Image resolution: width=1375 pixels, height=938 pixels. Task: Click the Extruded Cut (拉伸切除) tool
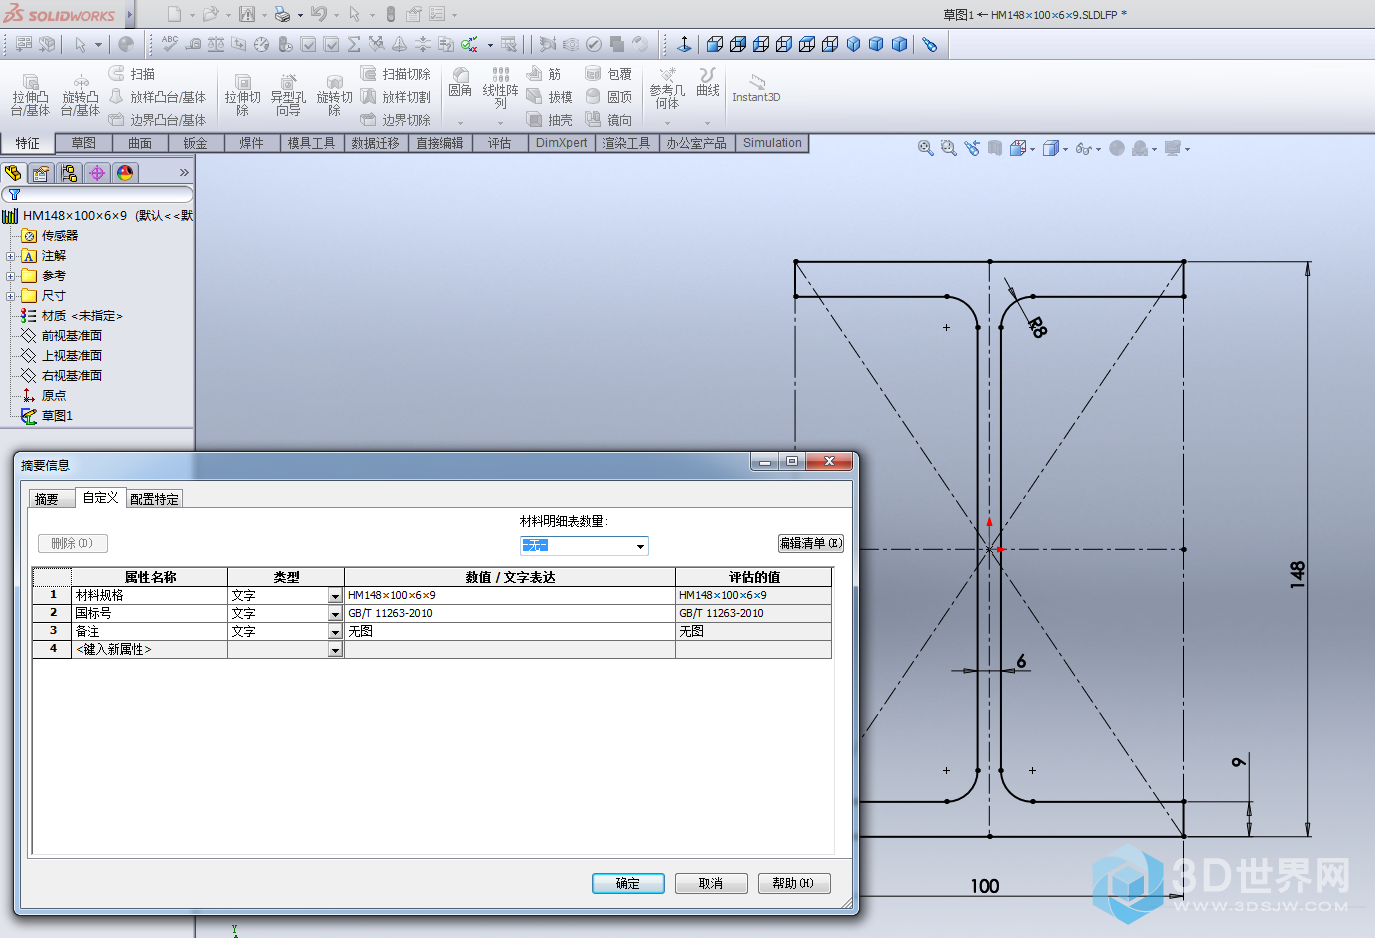[242, 95]
